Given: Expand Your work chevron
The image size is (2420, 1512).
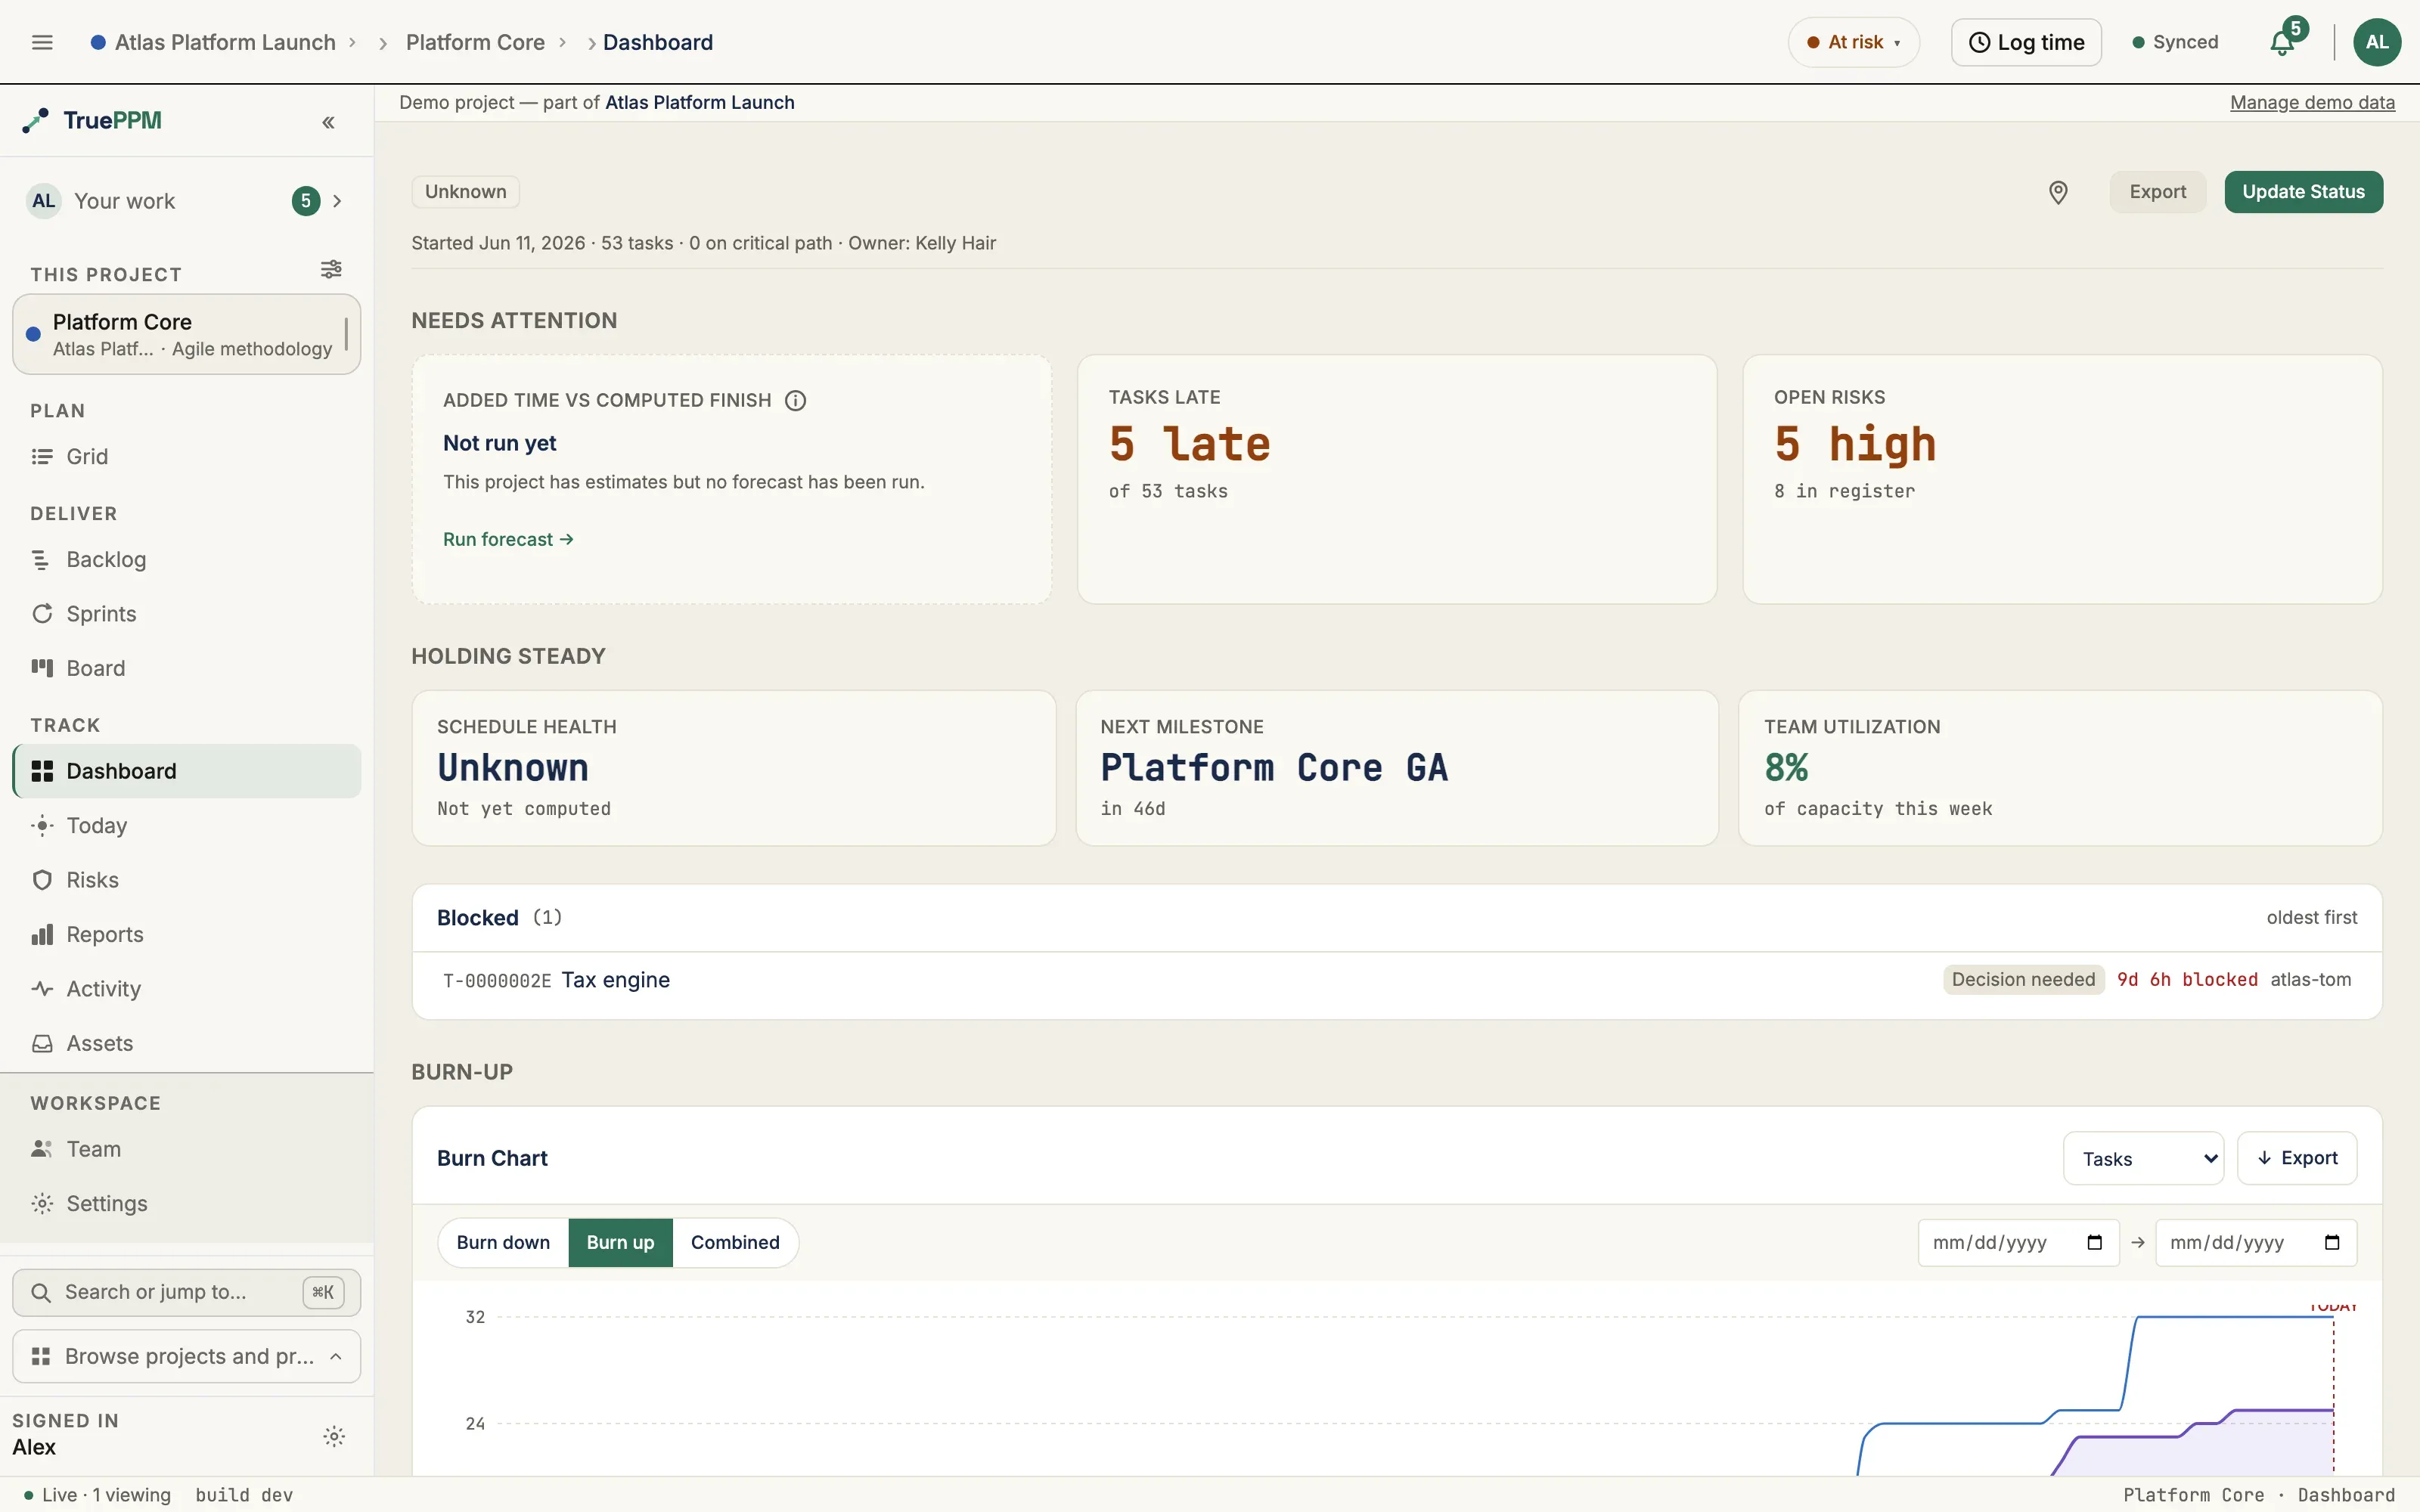Looking at the screenshot, I should 337,201.
